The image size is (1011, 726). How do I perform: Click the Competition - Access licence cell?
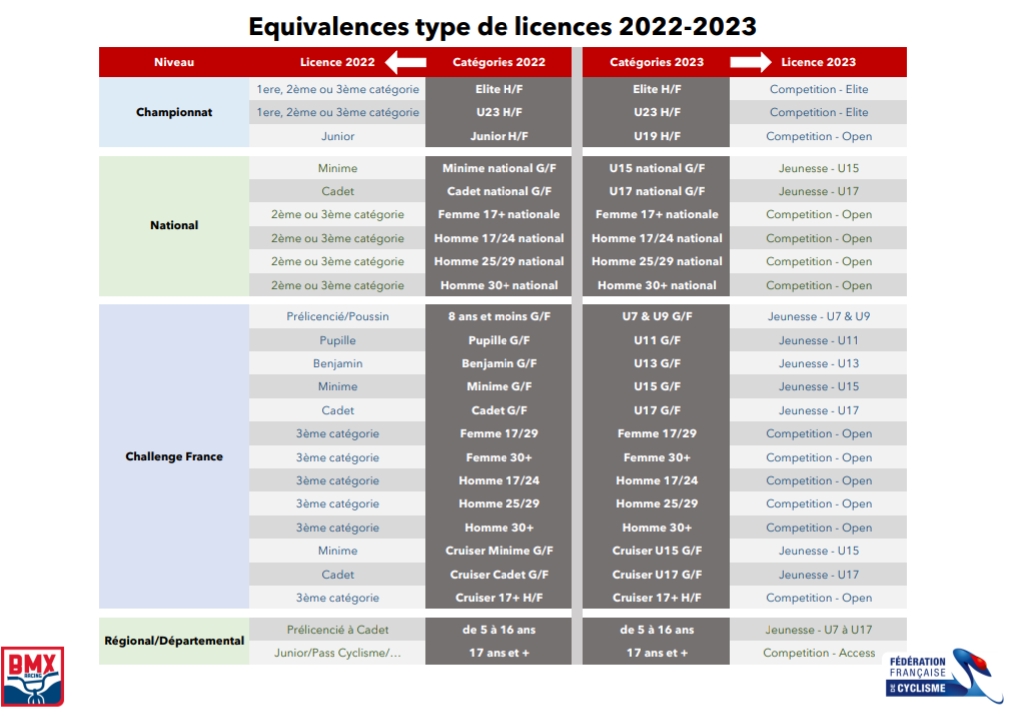[x=818, y=653]
